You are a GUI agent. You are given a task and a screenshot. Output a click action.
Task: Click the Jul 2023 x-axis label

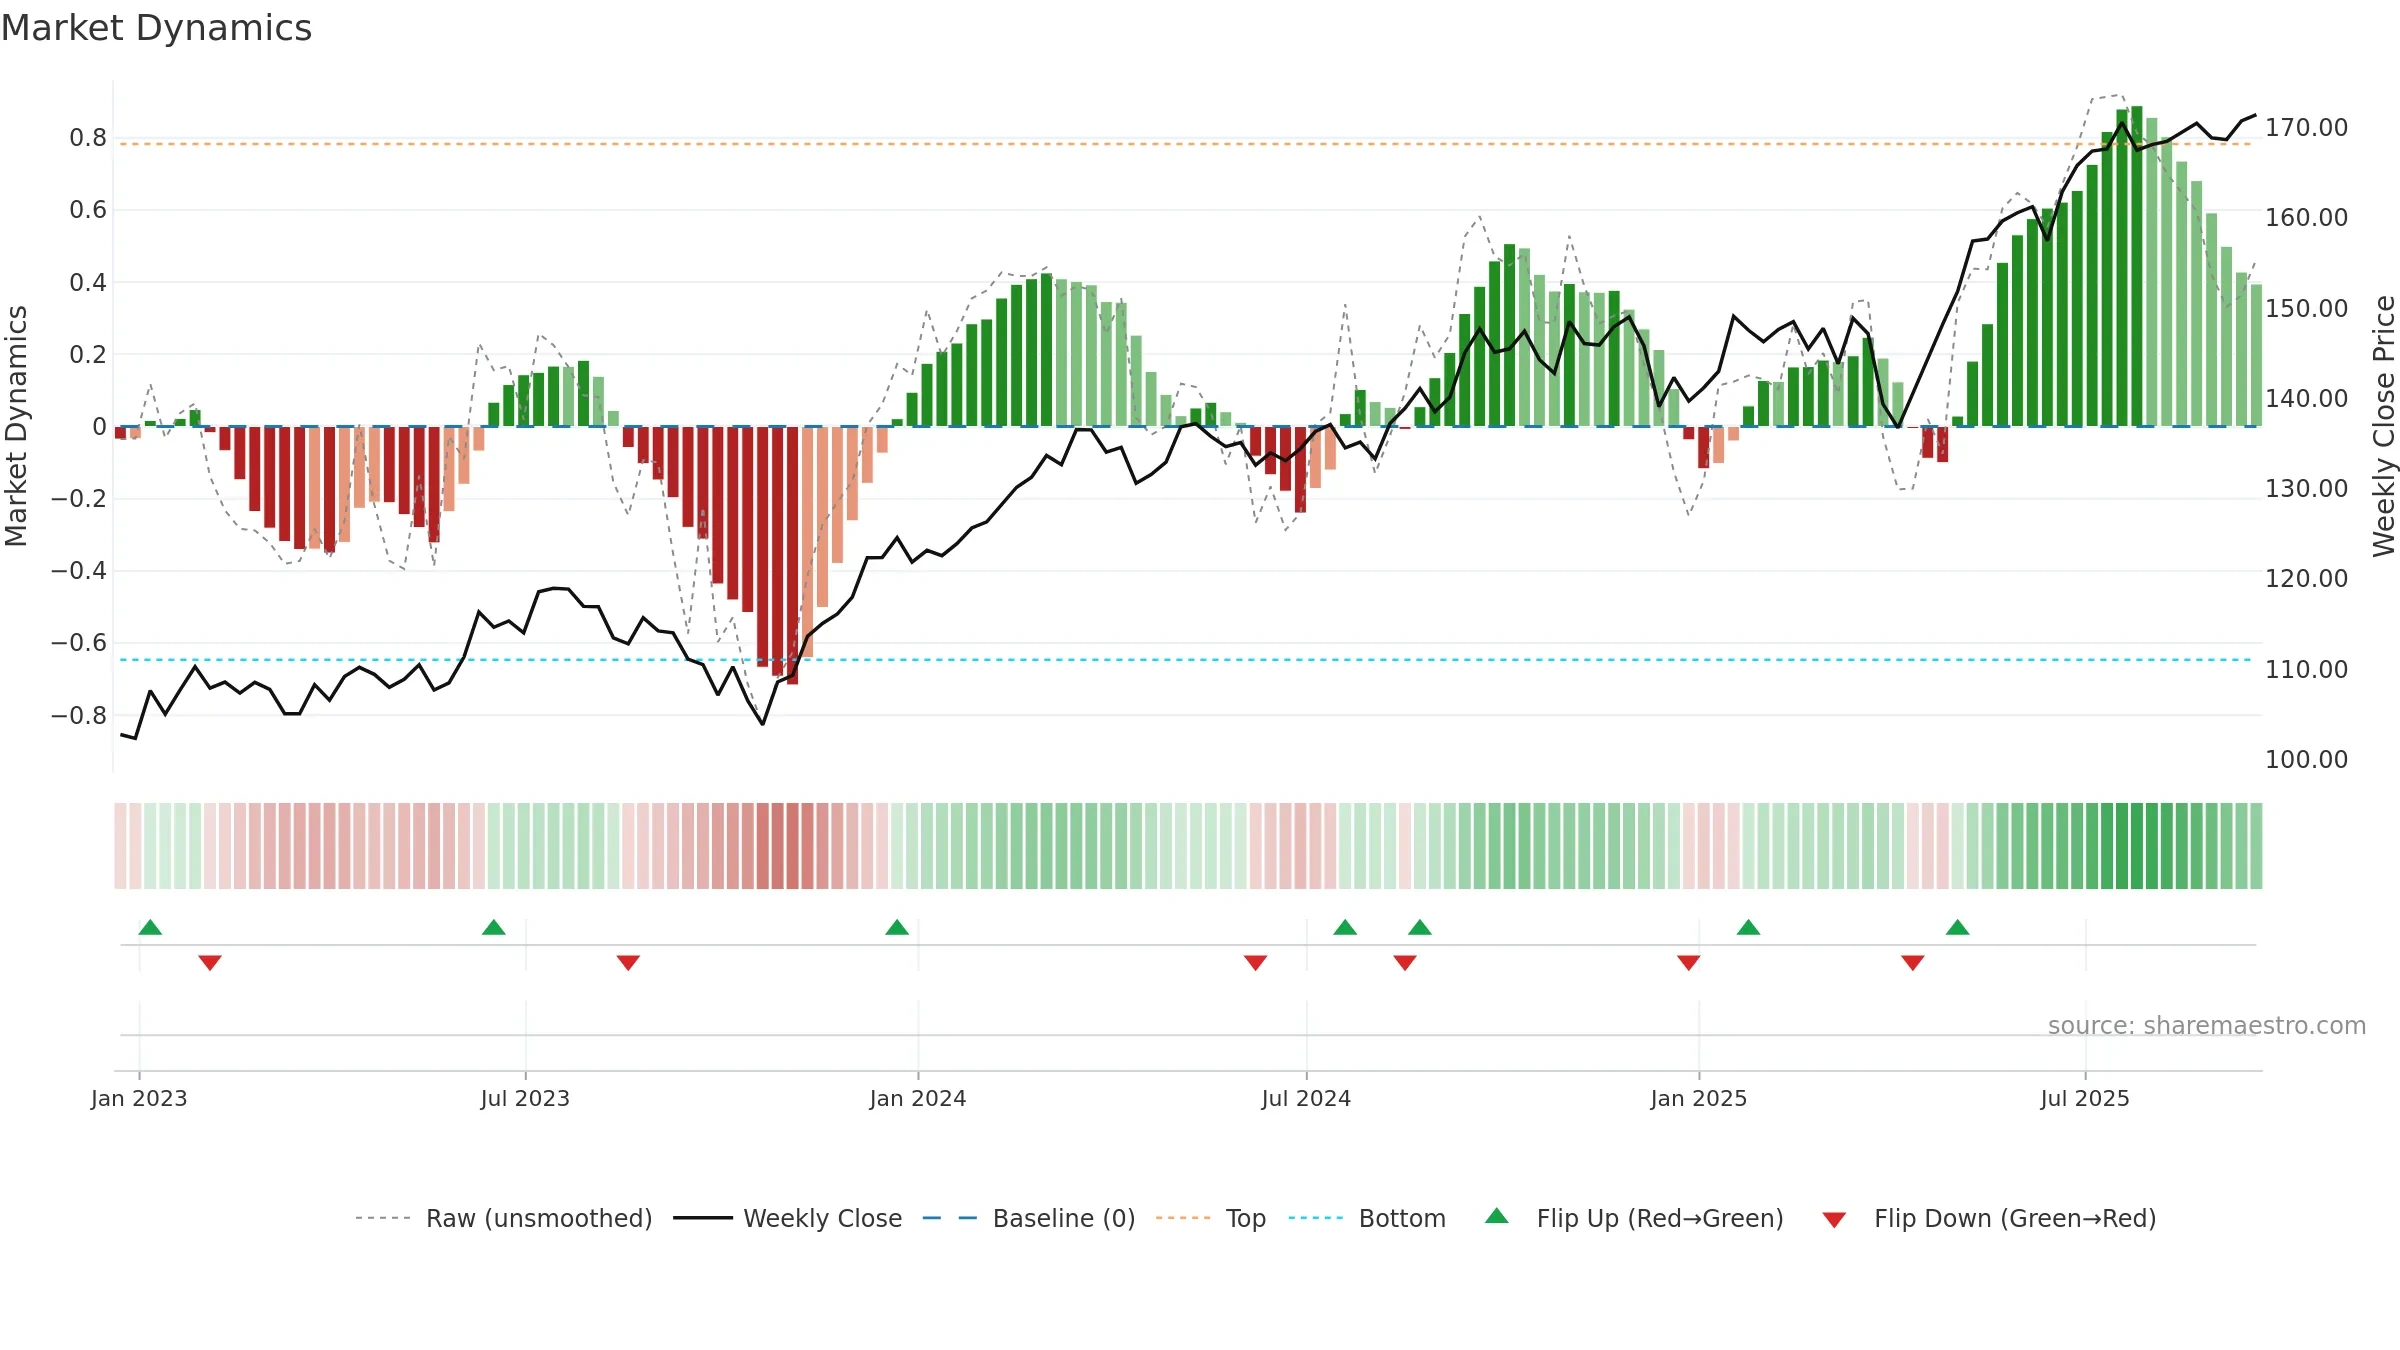[525, 1098]
